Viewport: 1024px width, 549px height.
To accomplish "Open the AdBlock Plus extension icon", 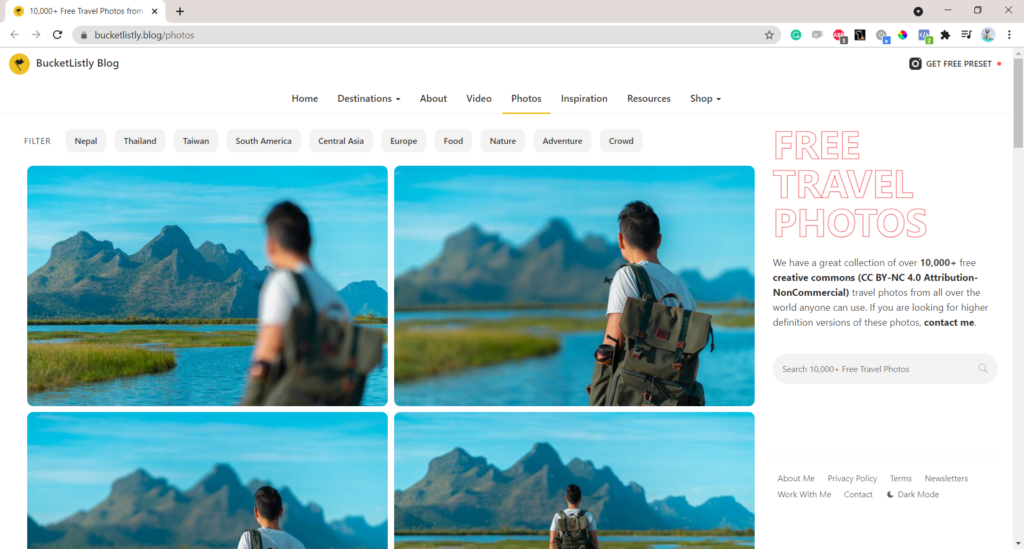I will (839, 35).
